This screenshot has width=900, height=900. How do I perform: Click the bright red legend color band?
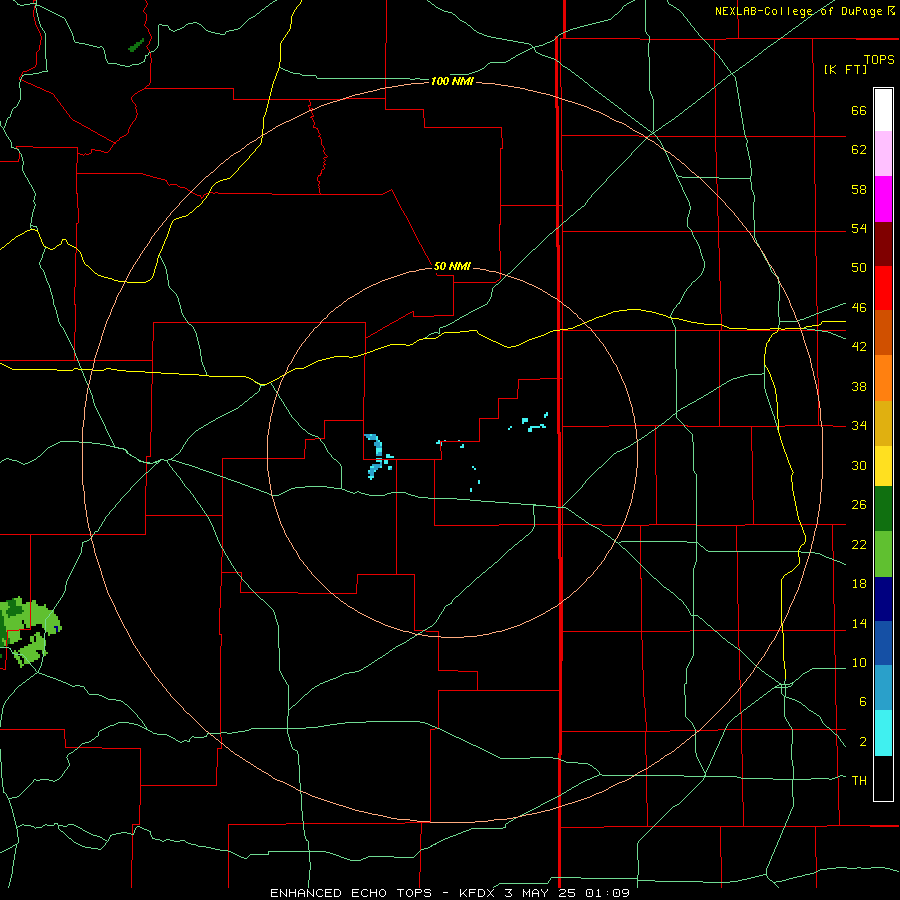click(x=883, y=288)
